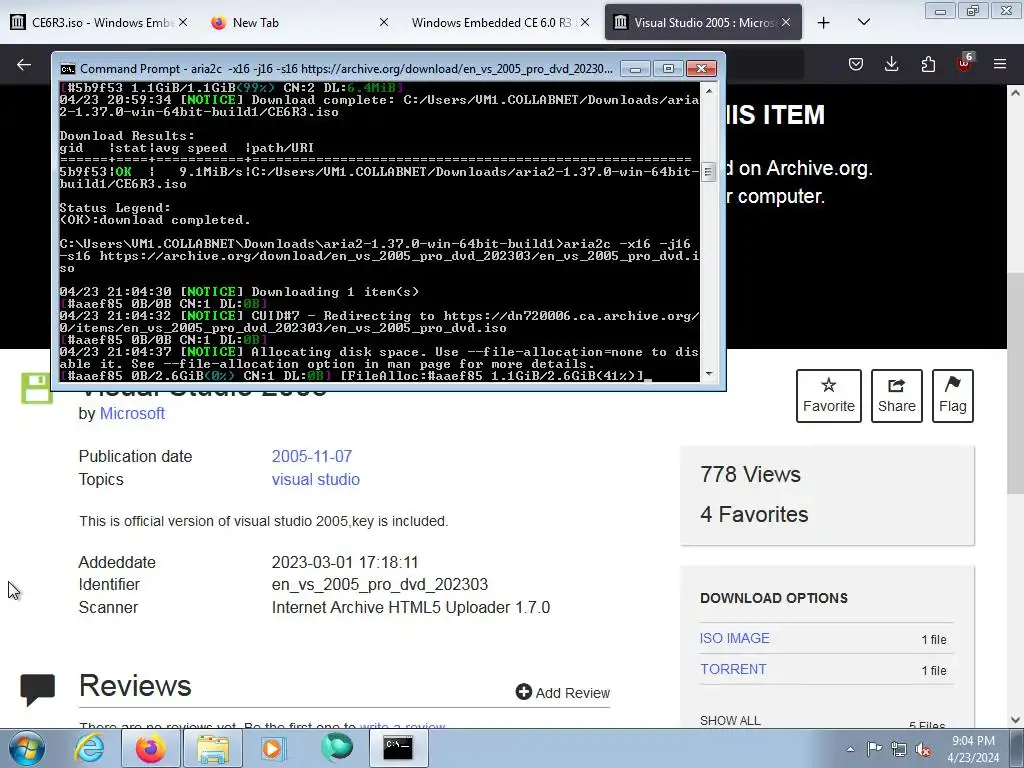Click the muted volume tray icon

tap(923, 749)
